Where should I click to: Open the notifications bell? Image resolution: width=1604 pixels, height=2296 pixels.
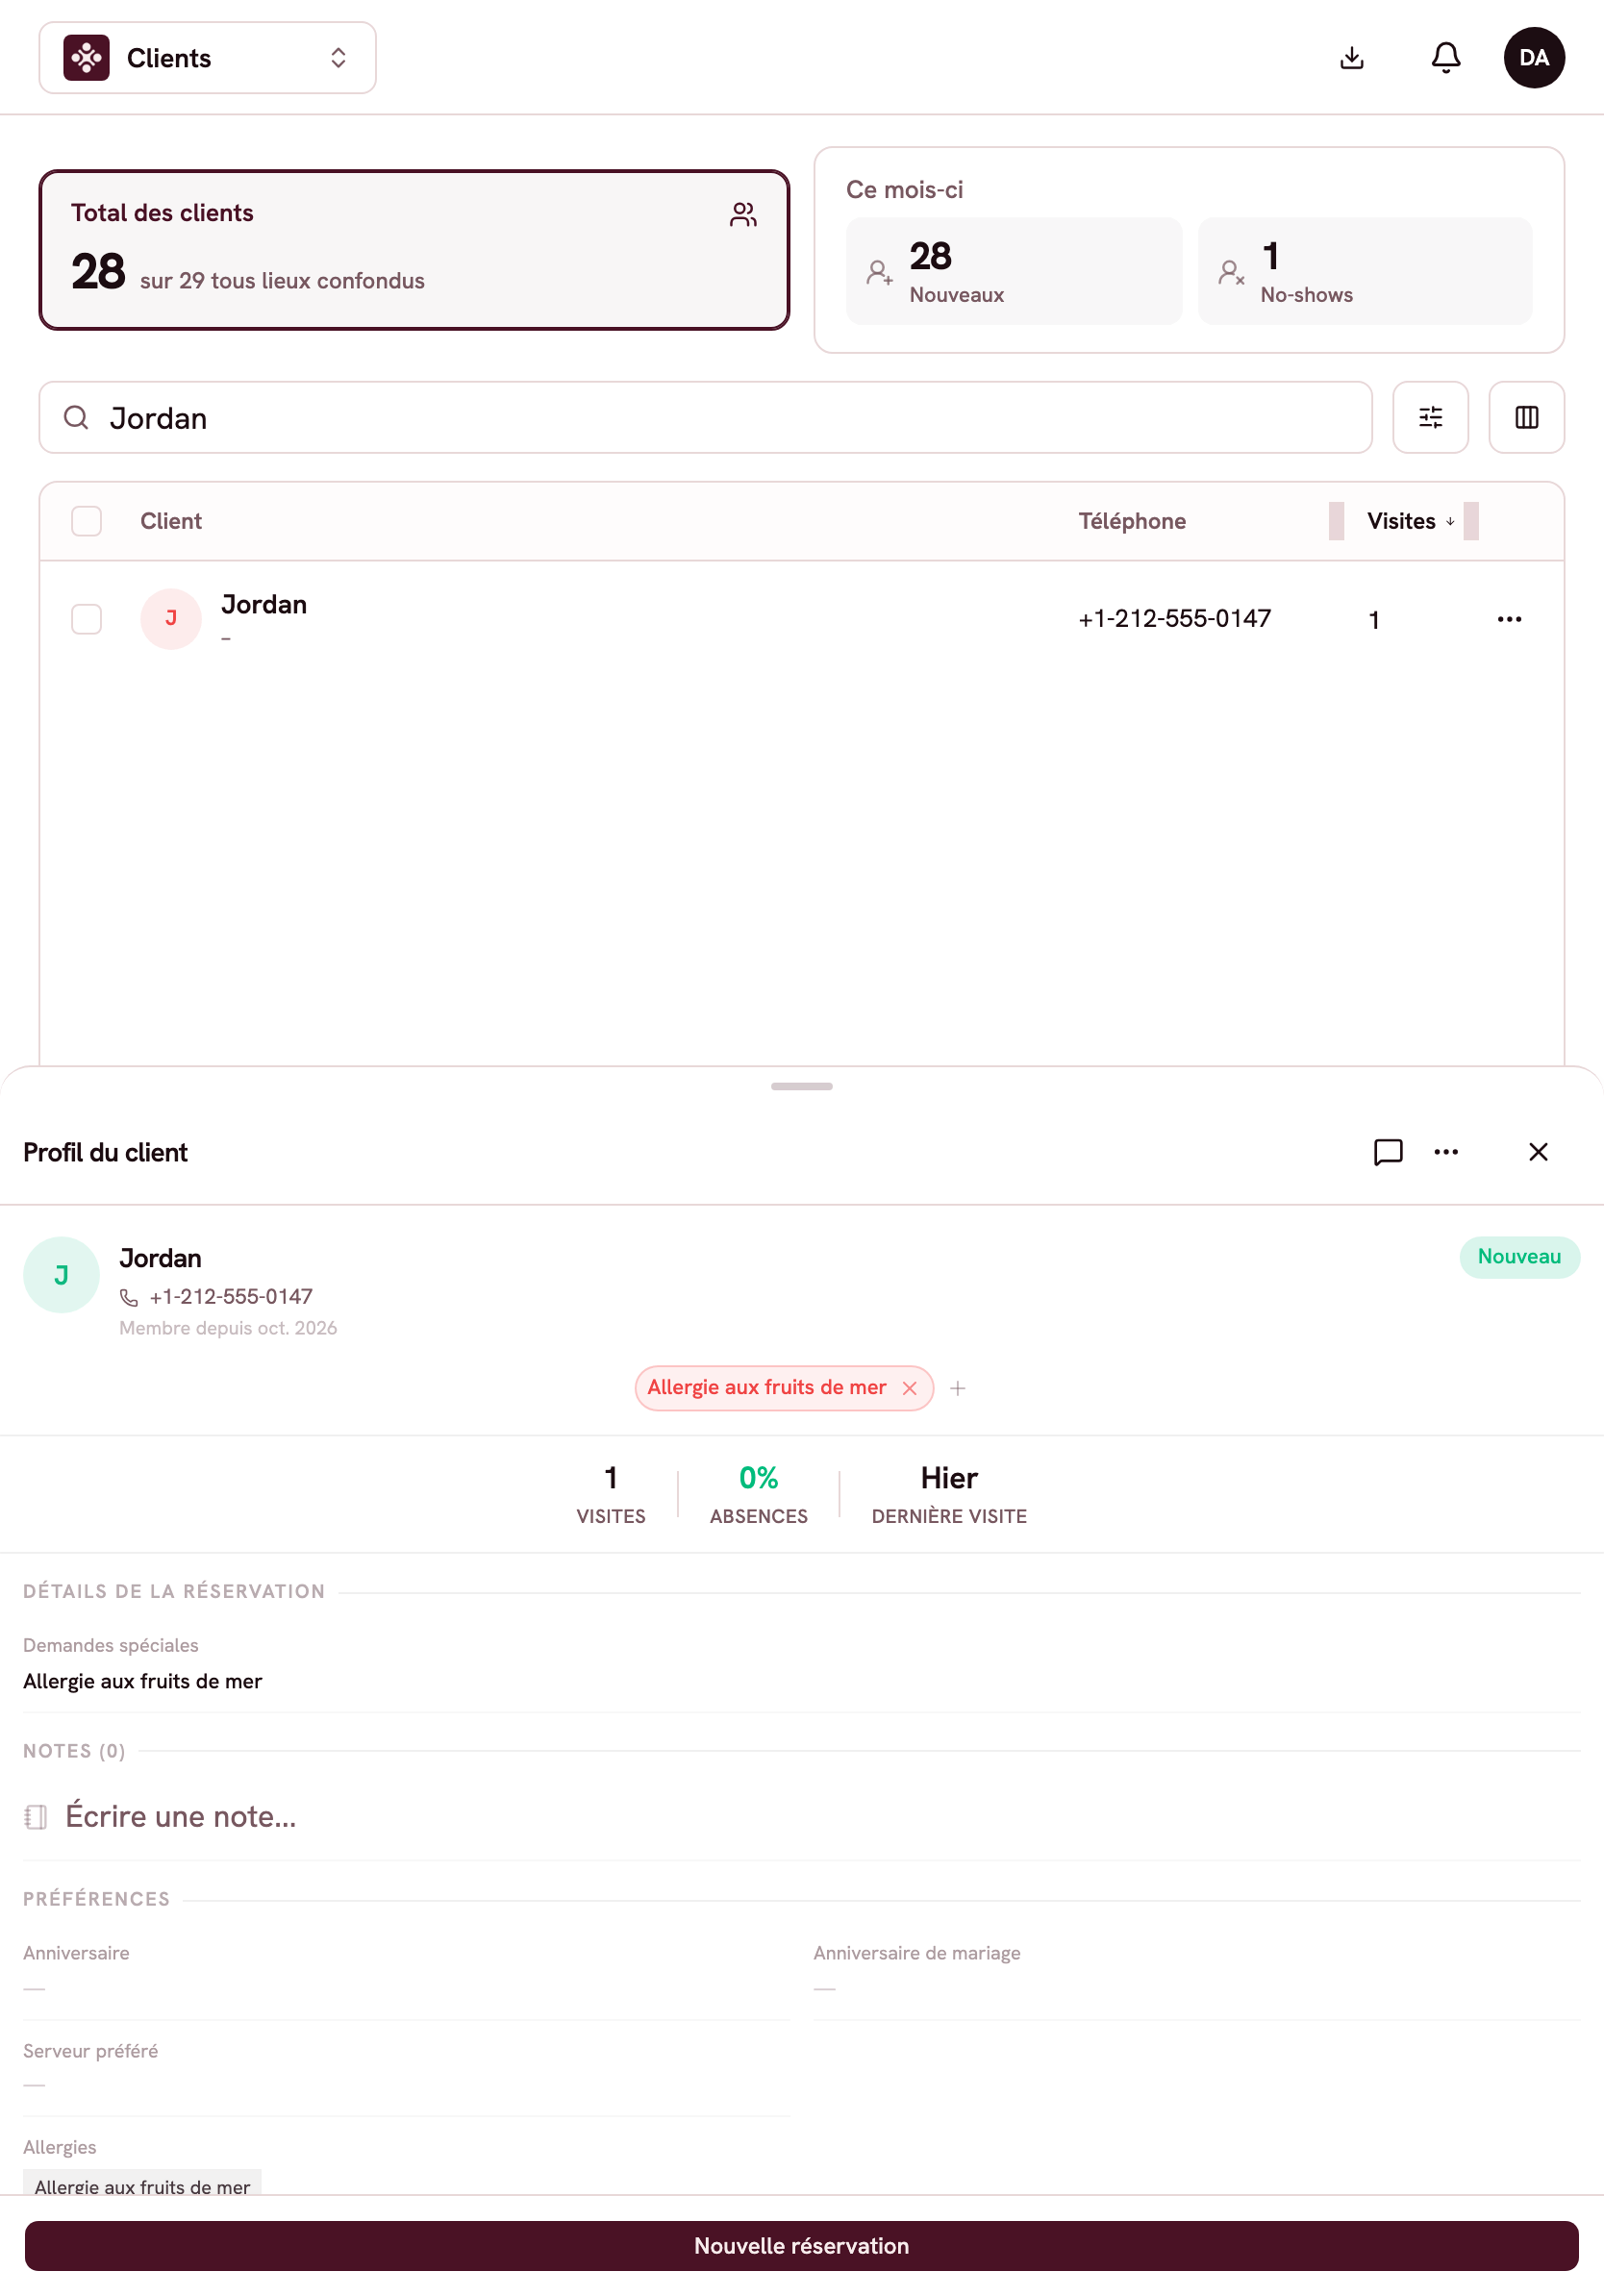(x=1445, y=58)
